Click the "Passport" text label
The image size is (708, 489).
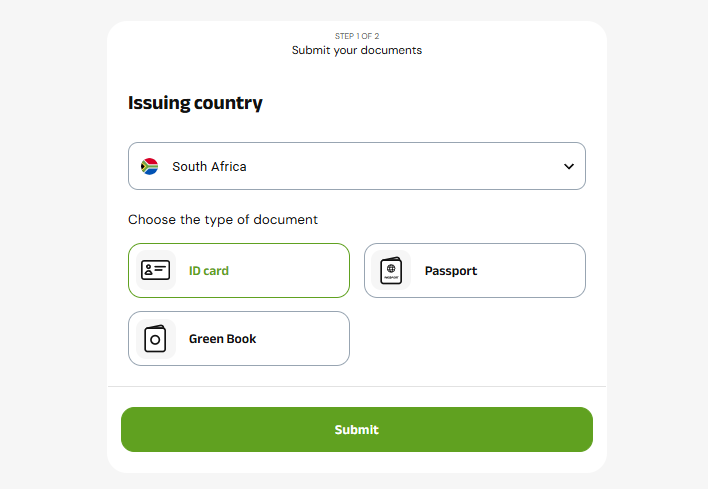click(451, 271)
